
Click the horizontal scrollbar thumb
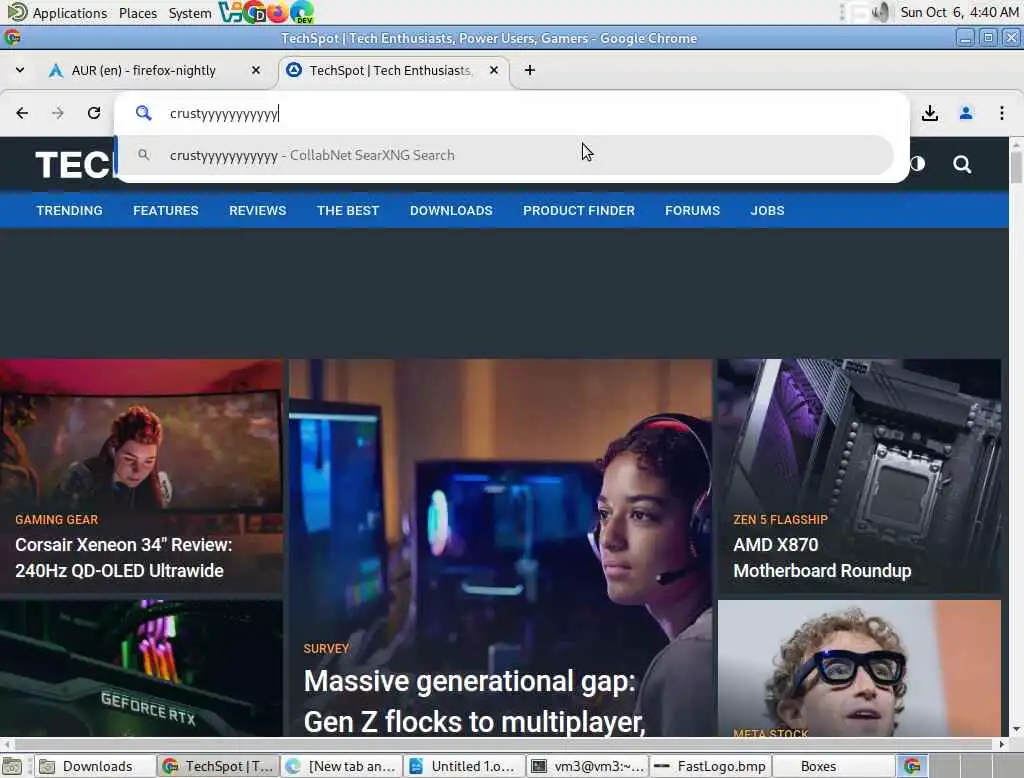(x=503, y=744)
